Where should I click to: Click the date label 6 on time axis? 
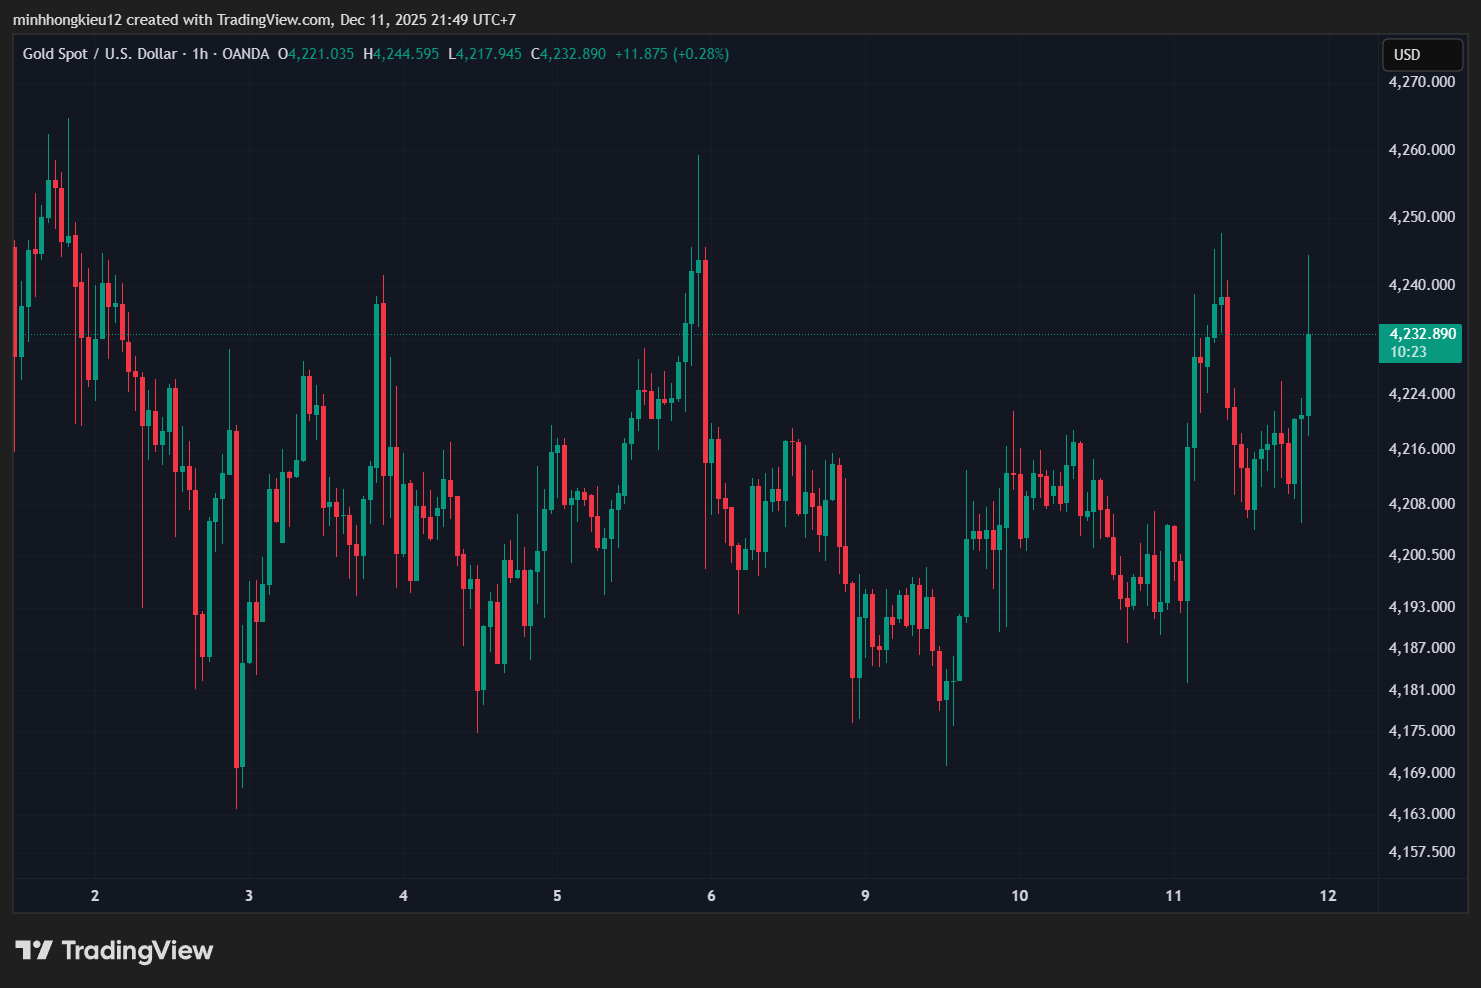711,896
